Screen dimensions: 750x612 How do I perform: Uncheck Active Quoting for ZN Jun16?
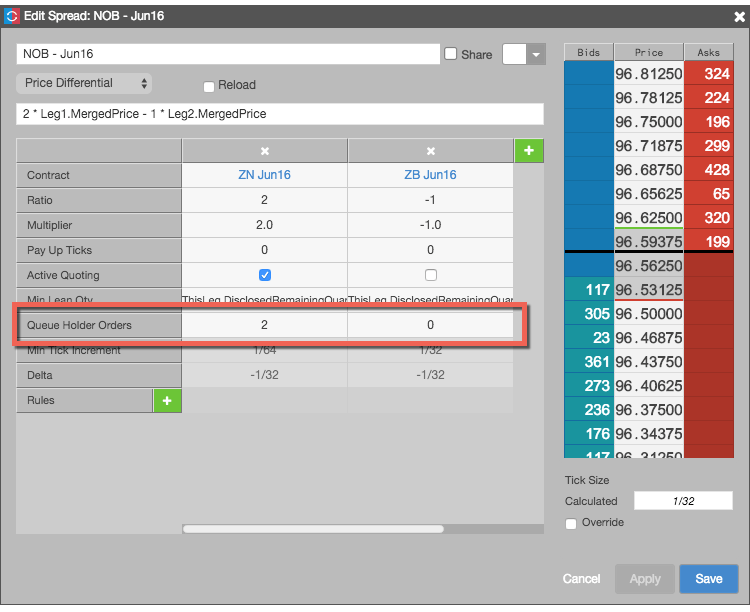click(265, 275)
